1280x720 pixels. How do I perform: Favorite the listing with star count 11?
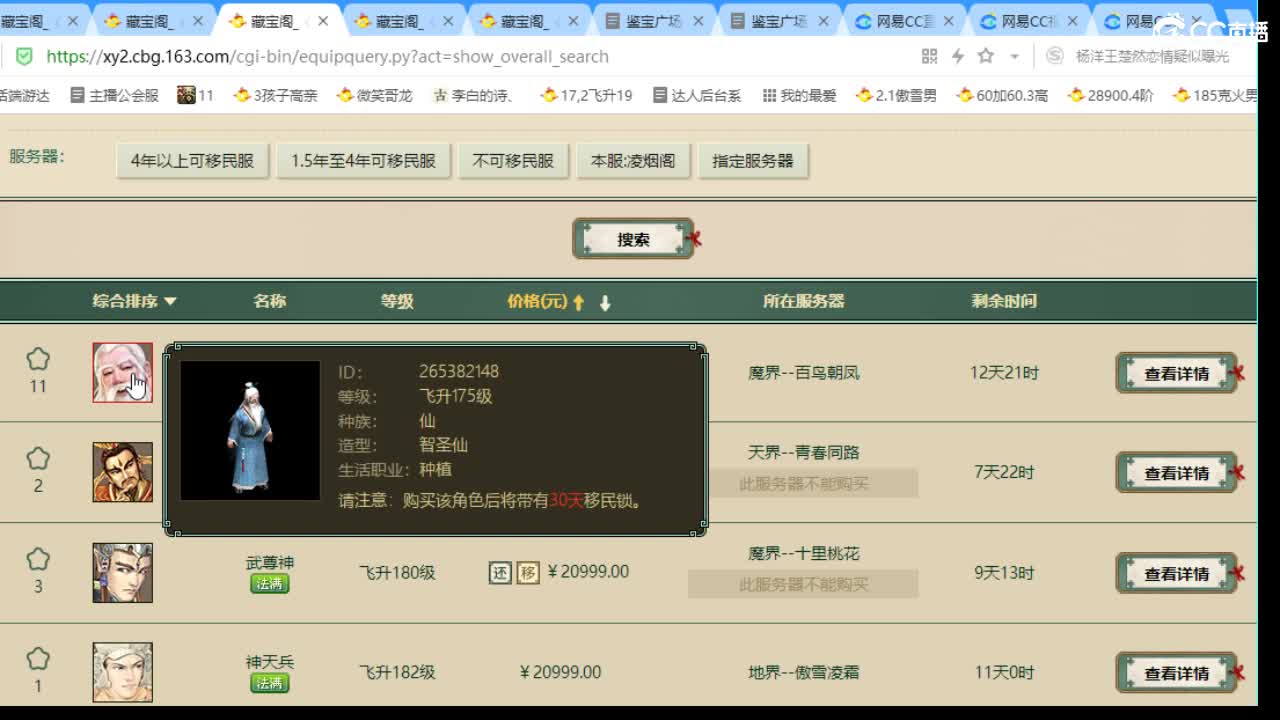click(38, 359)
